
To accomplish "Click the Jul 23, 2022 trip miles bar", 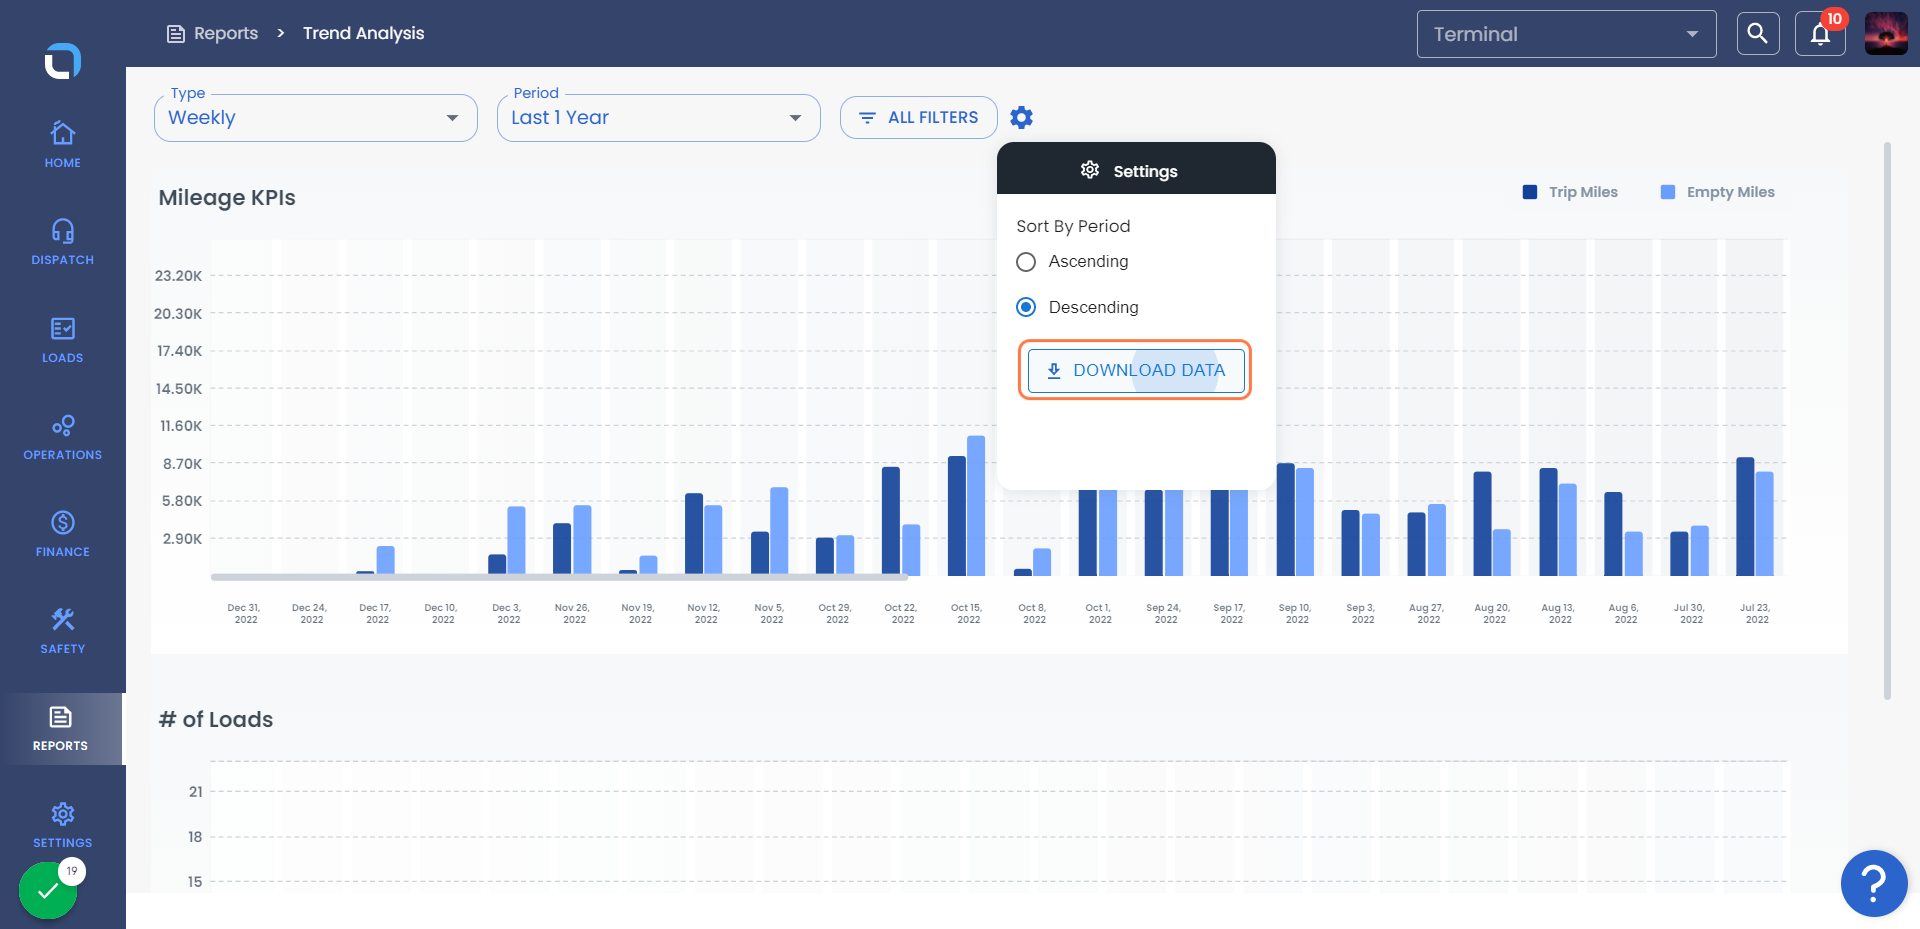I will 1745,516.
